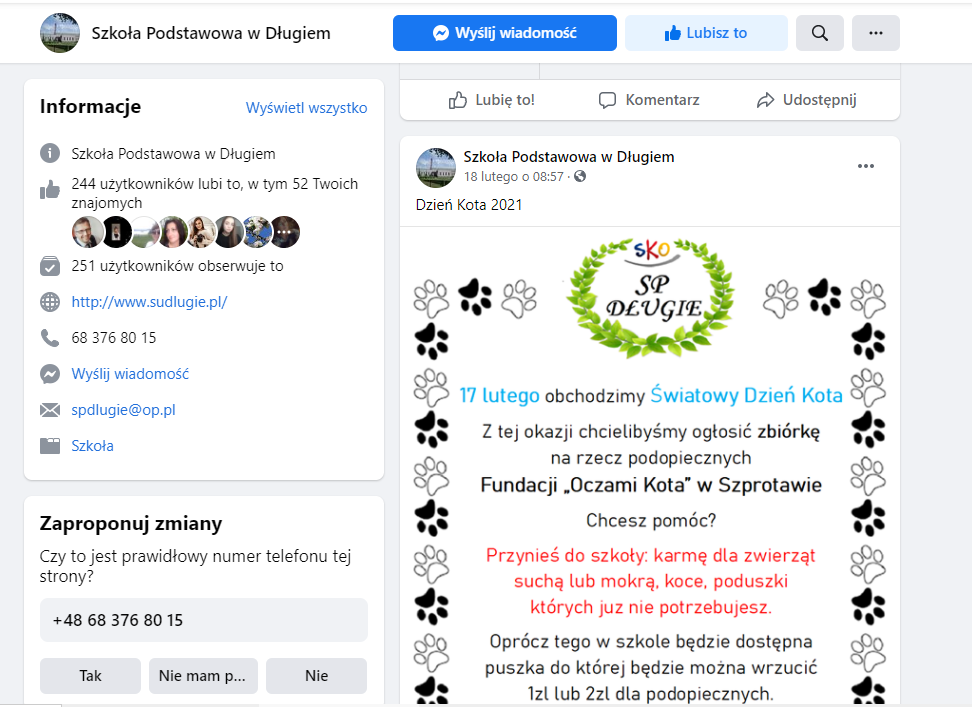Open Szkoła Podstawowa w Długiem post author name
The height and width of the screenshot is (707, 972).
pos(569,157)
